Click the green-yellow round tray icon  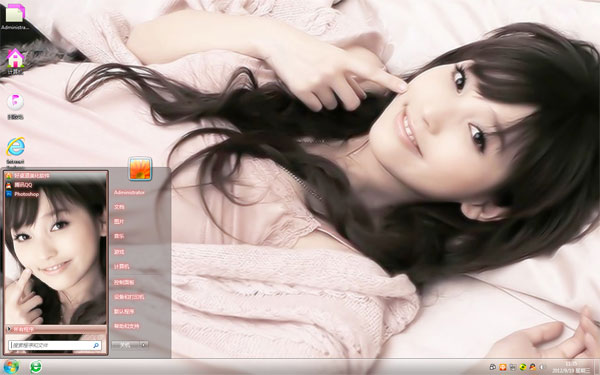click(x=523, y=367)
